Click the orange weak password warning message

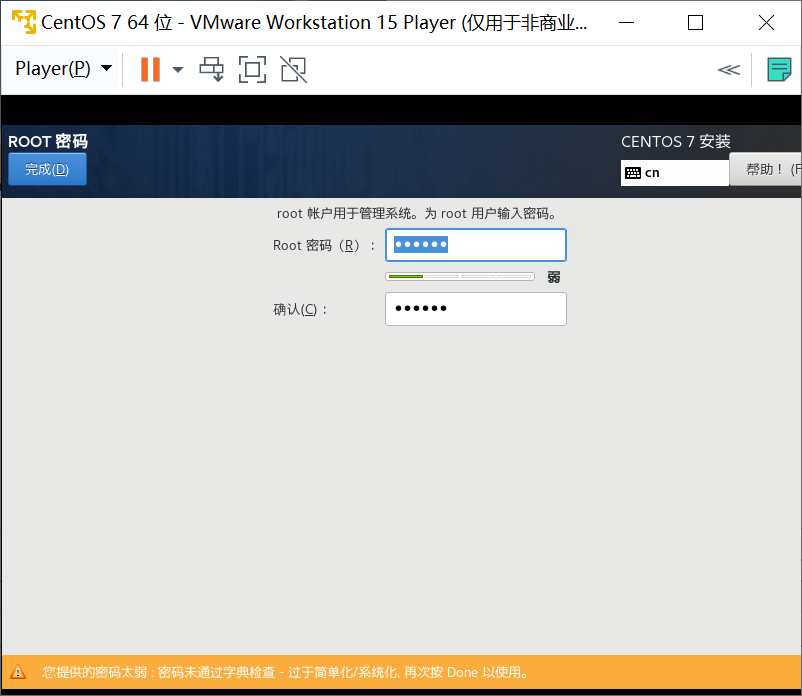point(285,672)
